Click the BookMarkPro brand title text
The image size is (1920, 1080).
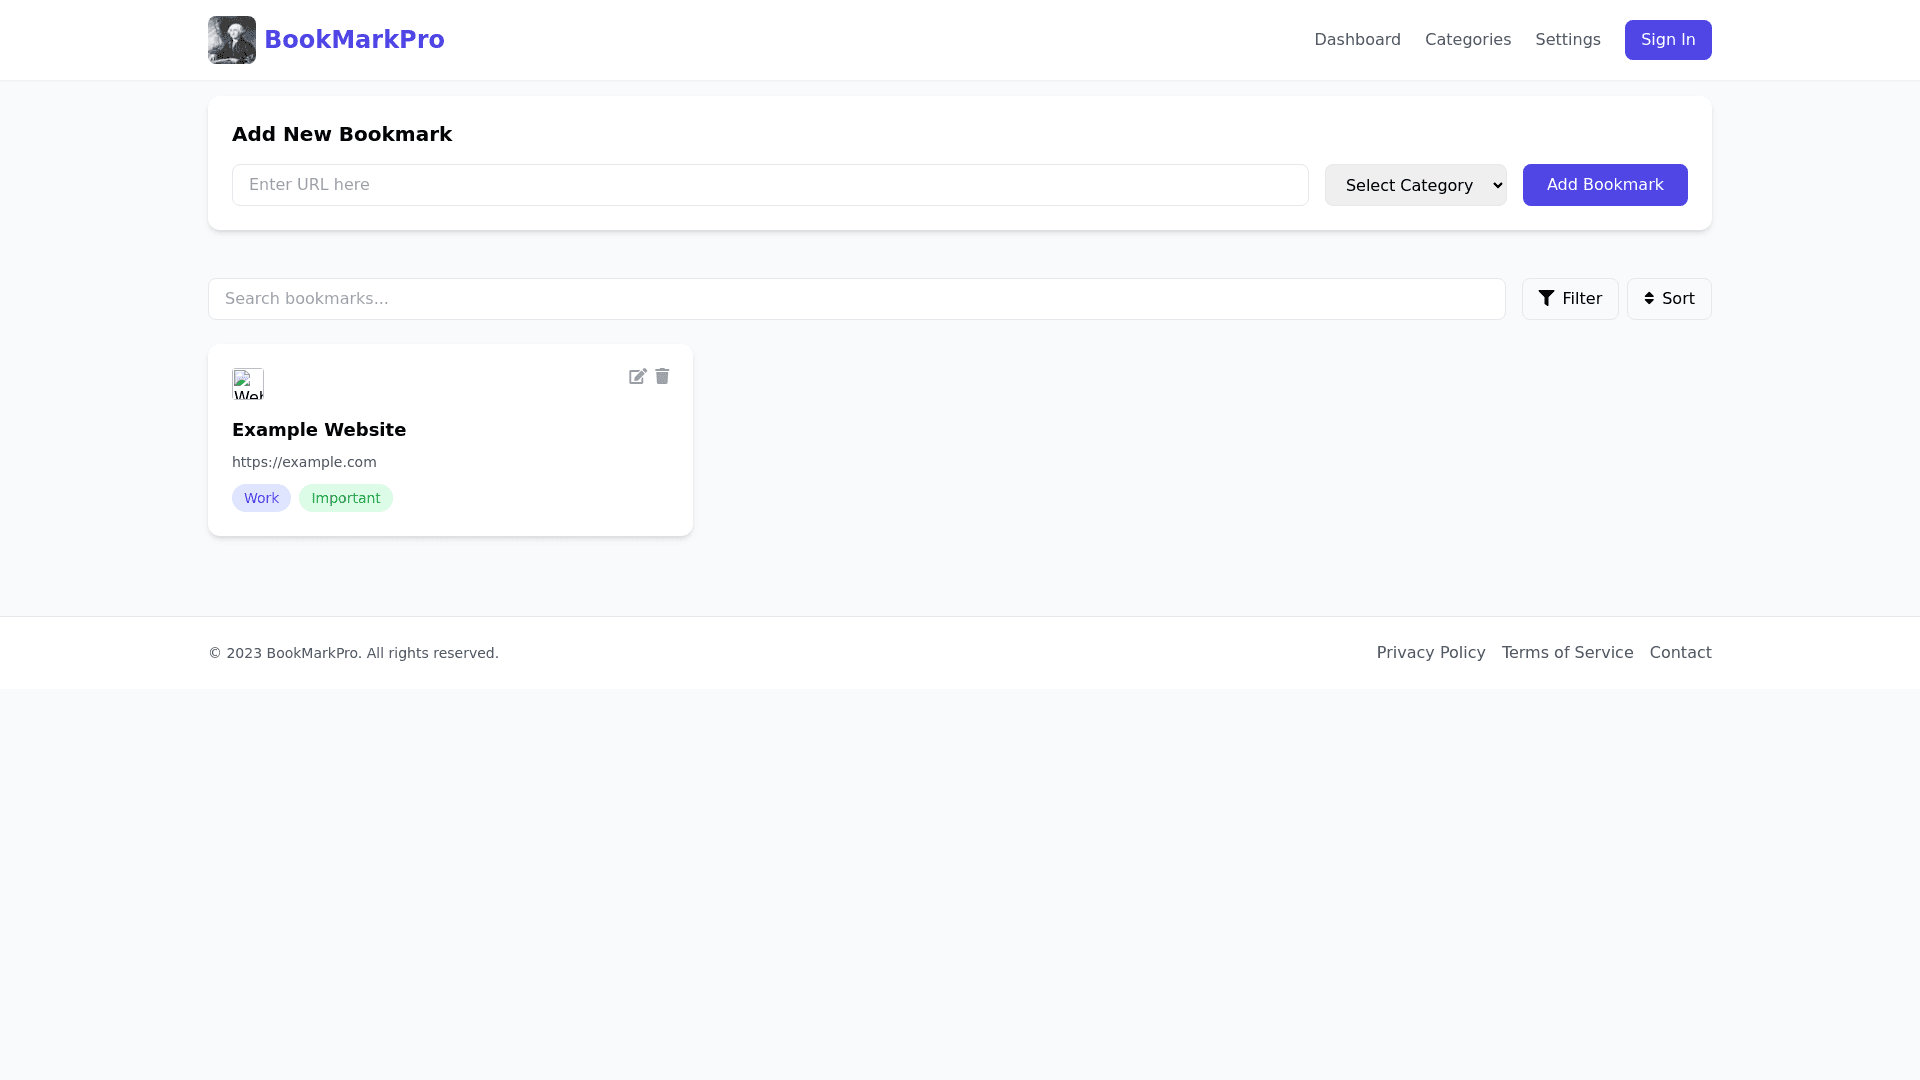click(354, 40)
